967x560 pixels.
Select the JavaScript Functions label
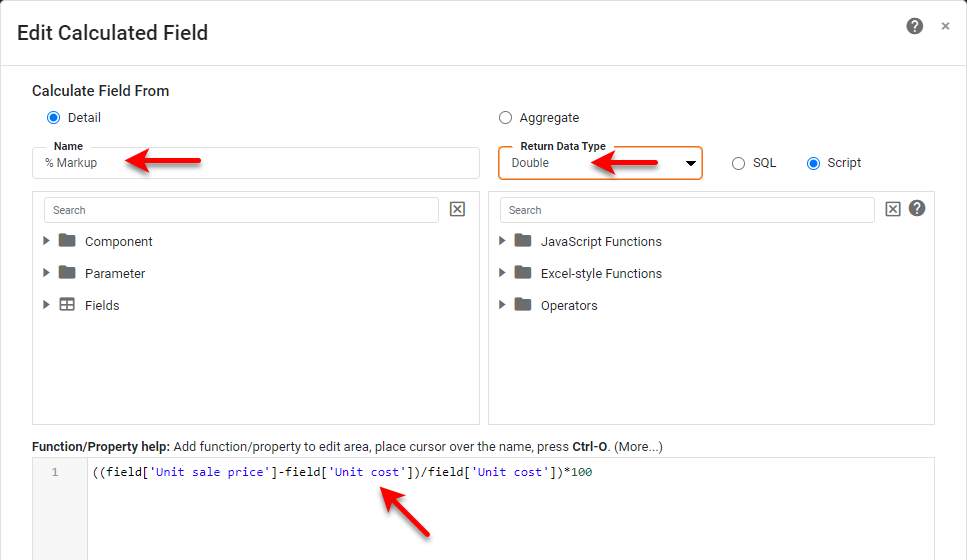[601, 242]
